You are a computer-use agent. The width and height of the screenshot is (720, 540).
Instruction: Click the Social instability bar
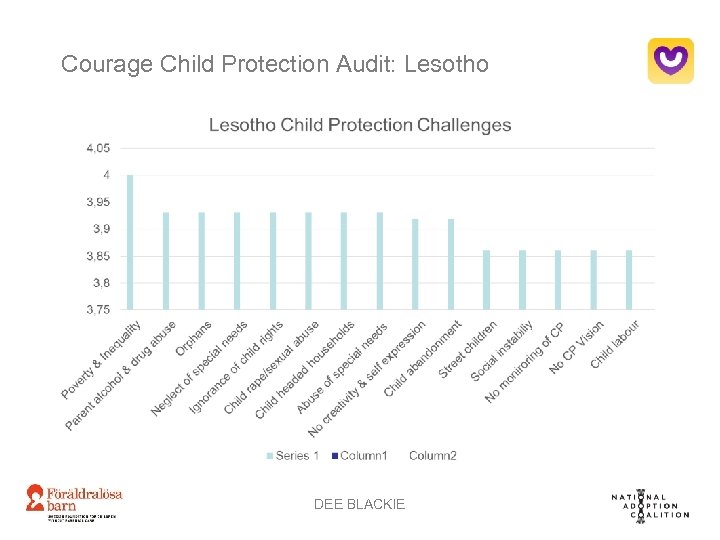pyautogui.click(x=522, y=280)
